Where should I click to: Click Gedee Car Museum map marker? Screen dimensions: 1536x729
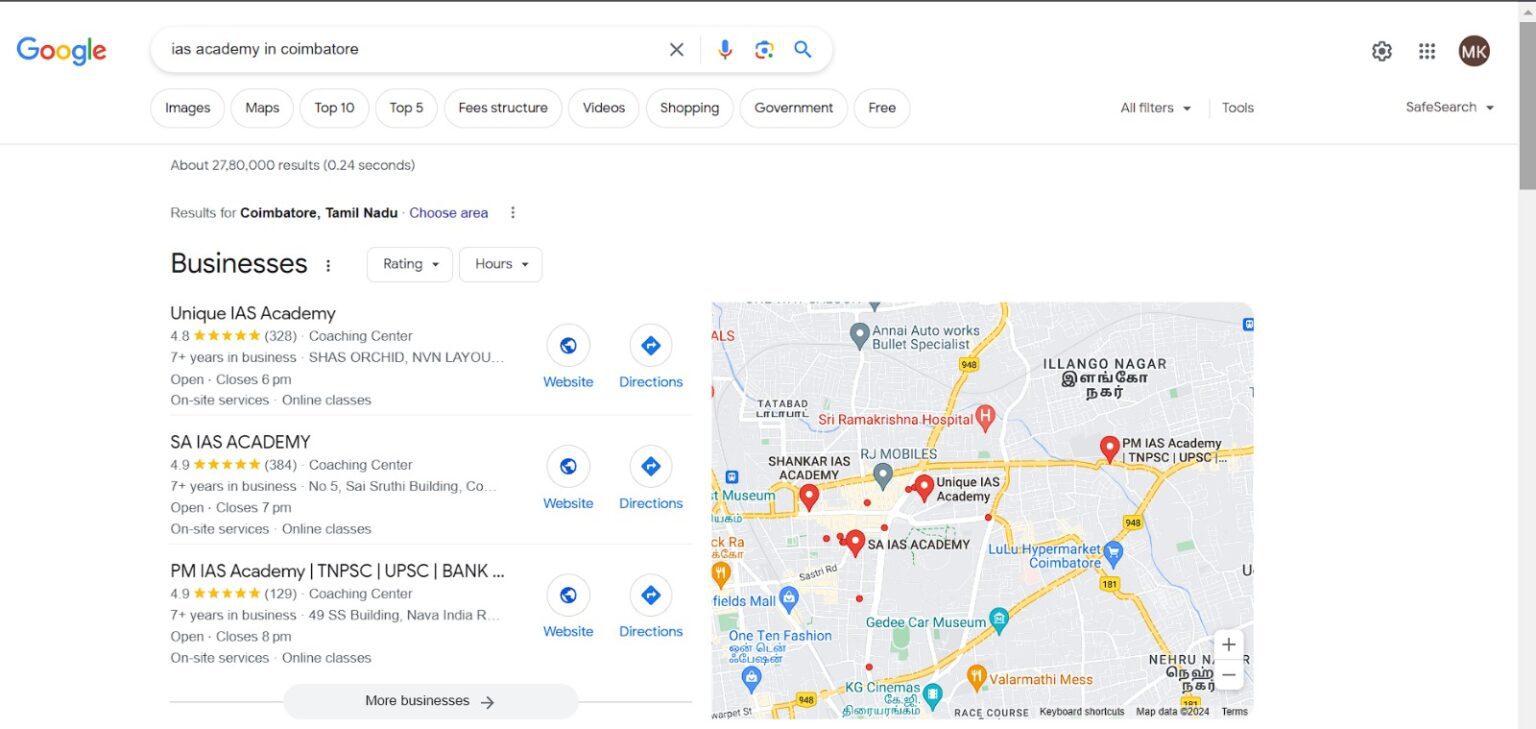(x=999, y=621)
